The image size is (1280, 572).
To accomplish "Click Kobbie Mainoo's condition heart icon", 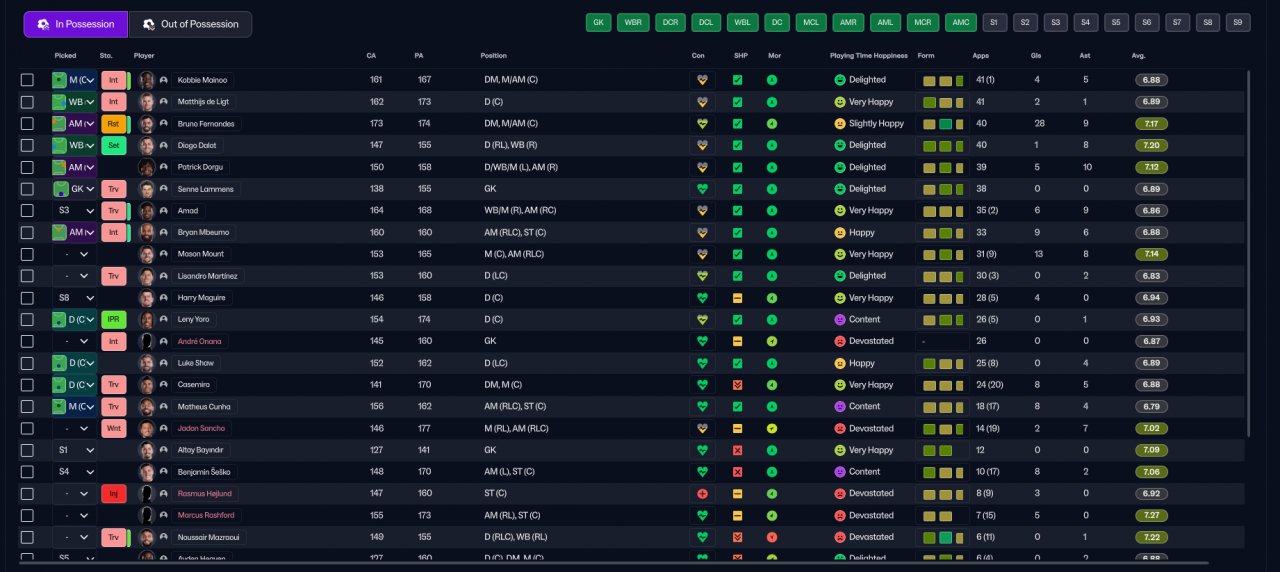I will 702,80.
